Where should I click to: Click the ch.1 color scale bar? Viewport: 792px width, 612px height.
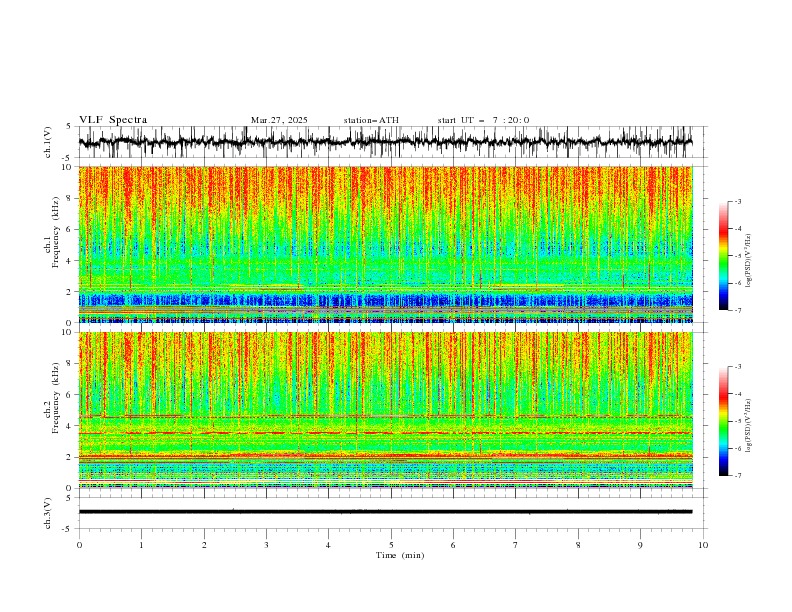click(x=723, y=256)
